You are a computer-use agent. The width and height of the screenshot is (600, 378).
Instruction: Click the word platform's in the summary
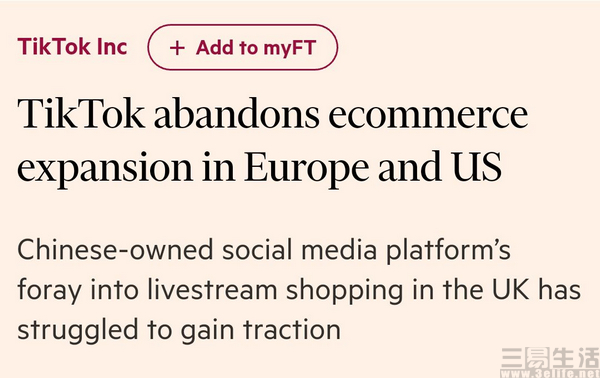[x=448, y=252]
